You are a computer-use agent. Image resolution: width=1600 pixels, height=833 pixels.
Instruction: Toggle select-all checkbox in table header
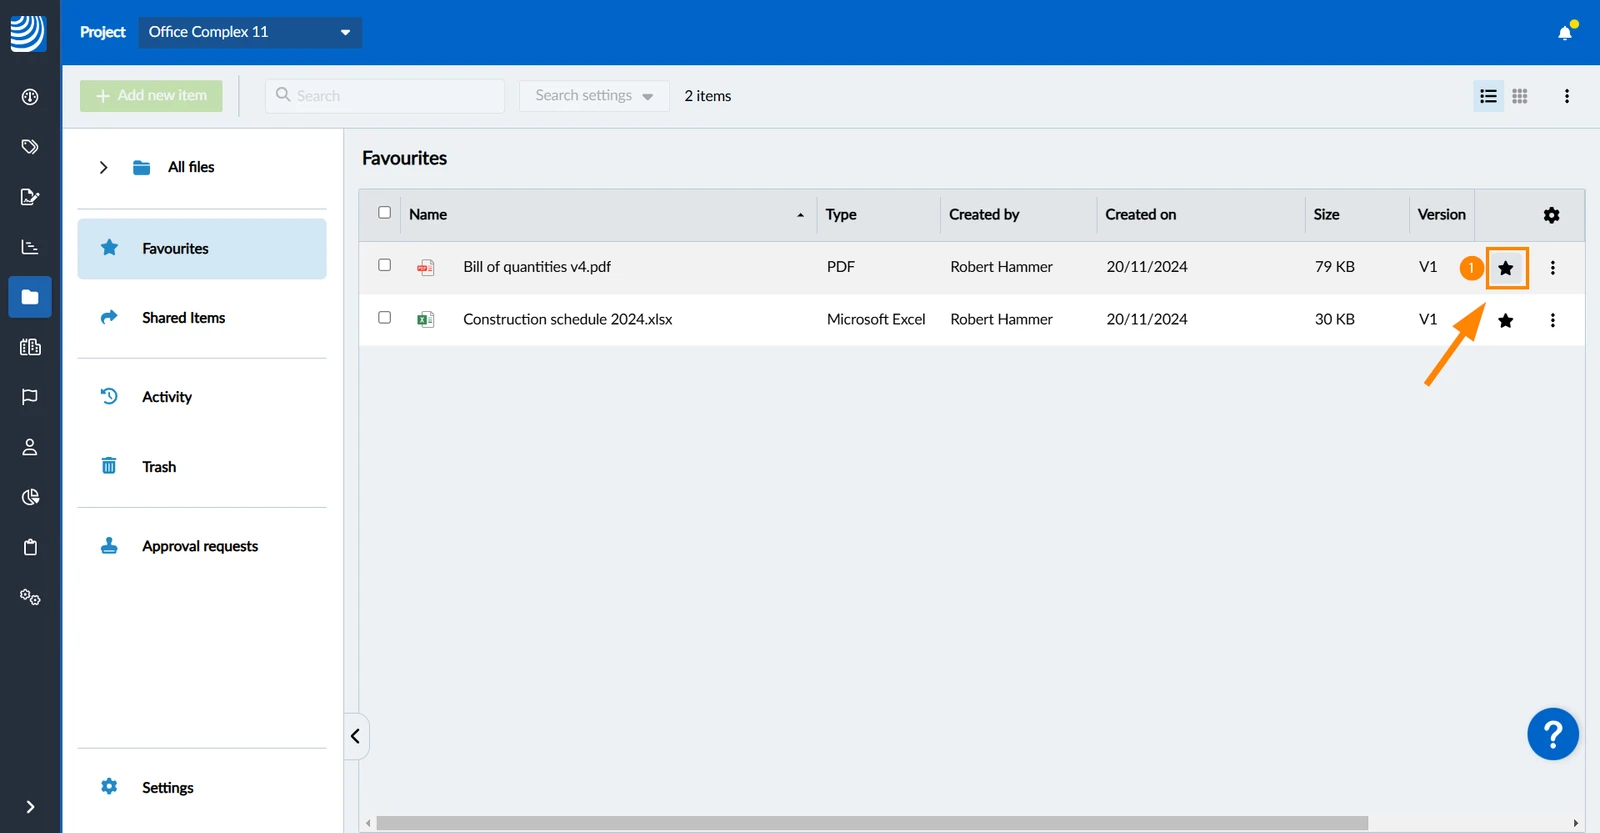pyautogui.click(x=385, y=213)
